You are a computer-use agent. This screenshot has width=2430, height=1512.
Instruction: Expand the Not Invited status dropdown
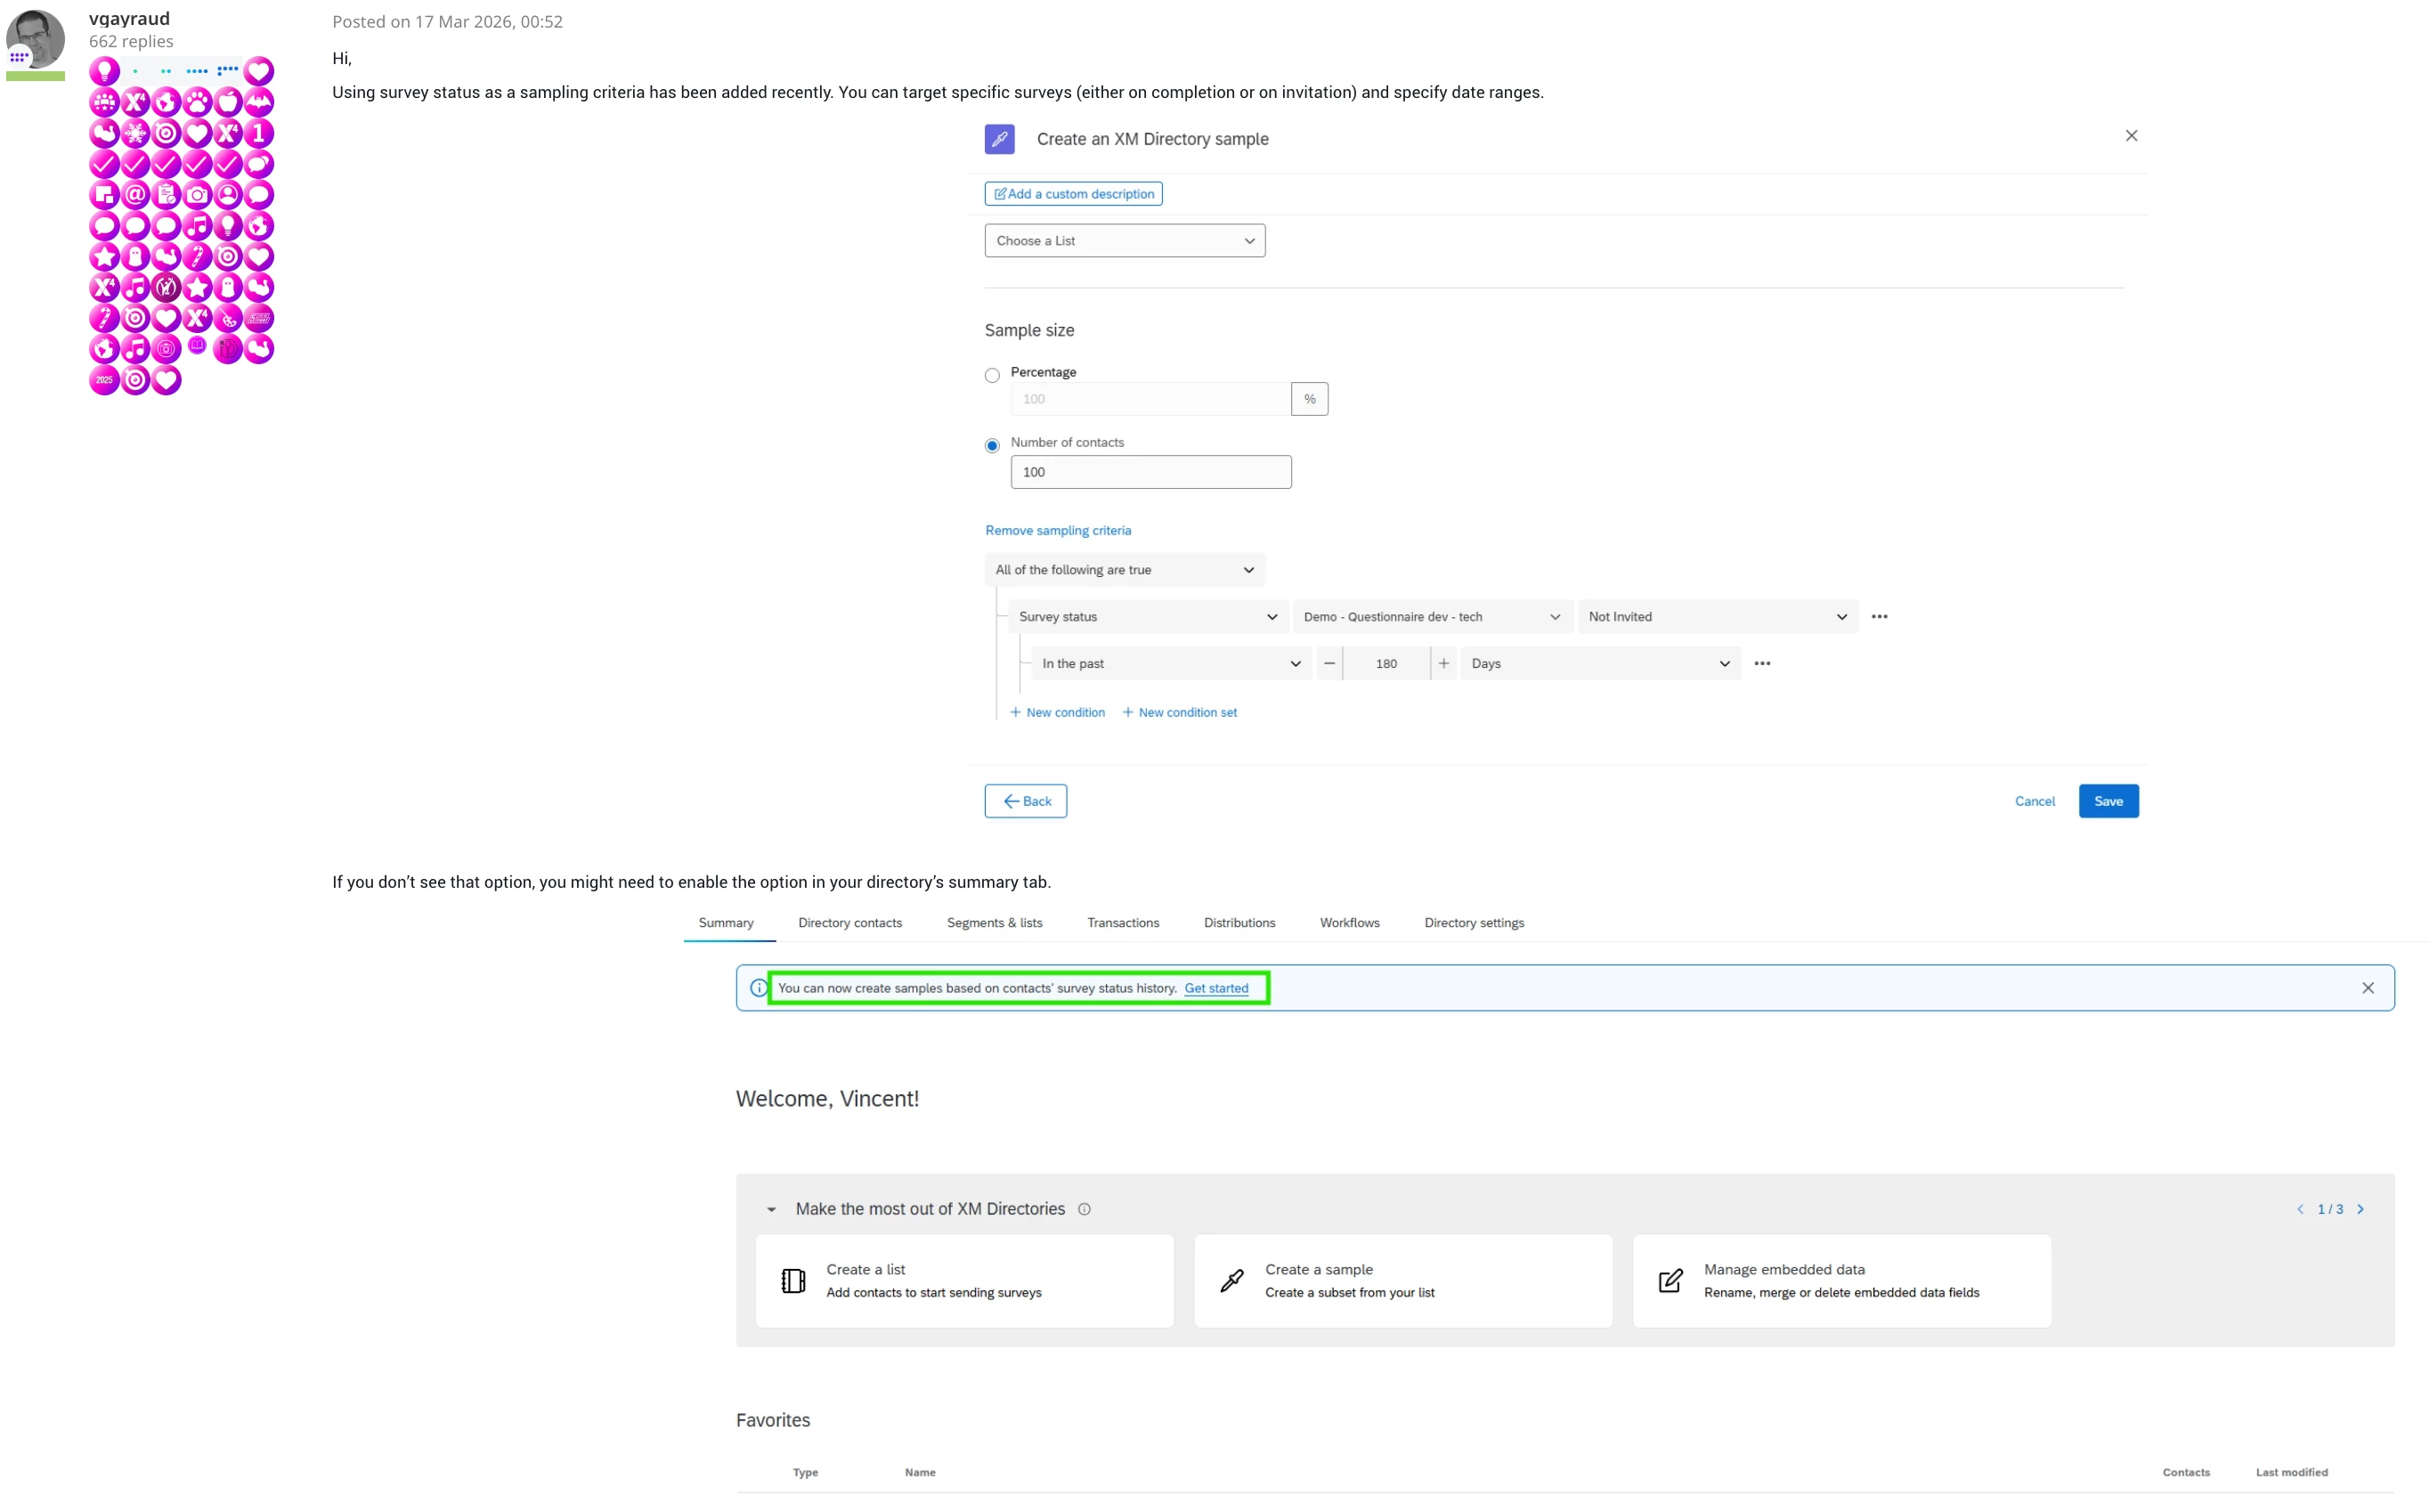tap(1716, 617)
